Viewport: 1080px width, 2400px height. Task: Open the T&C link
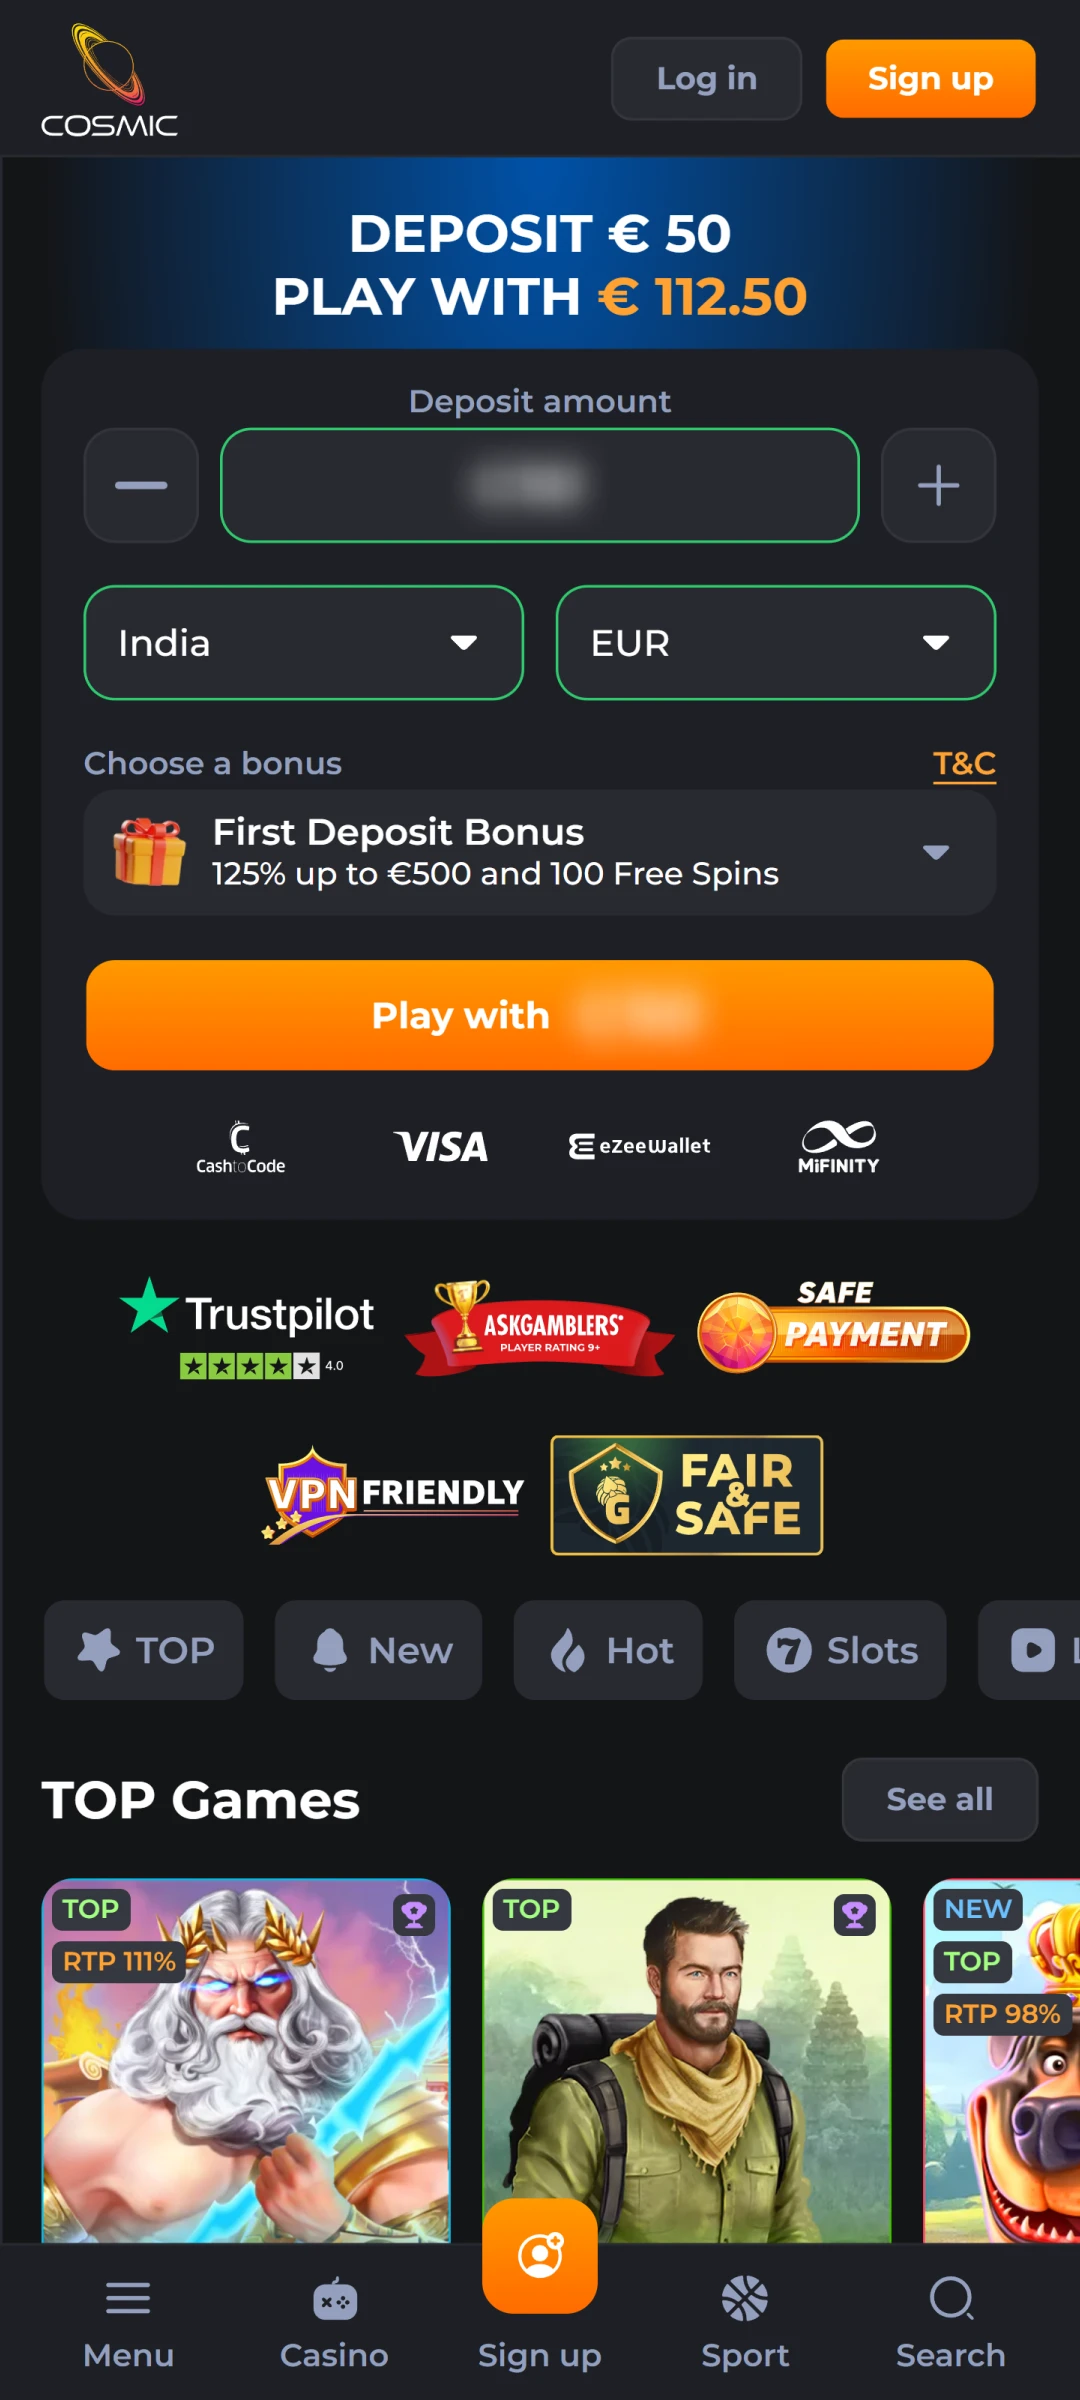click(964, 764)
